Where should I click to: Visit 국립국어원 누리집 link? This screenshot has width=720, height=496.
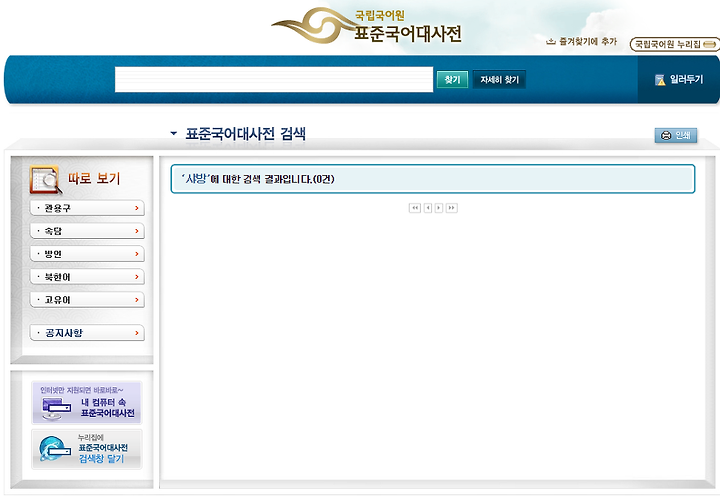[x=674, y=44]
